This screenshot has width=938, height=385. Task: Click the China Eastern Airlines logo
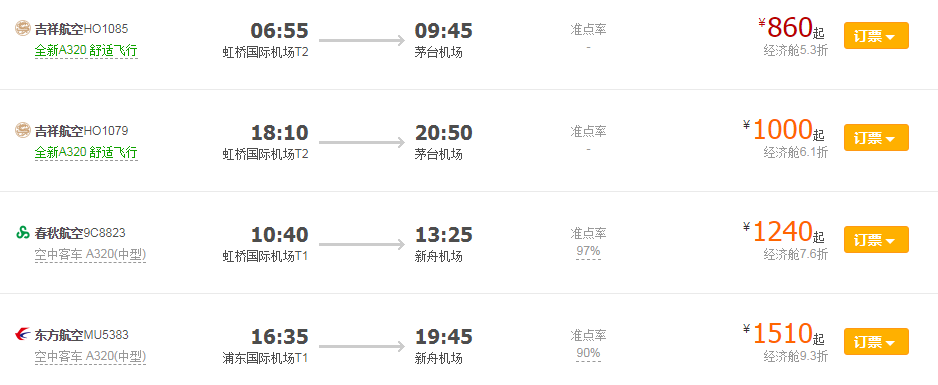[x=23, y=334]
